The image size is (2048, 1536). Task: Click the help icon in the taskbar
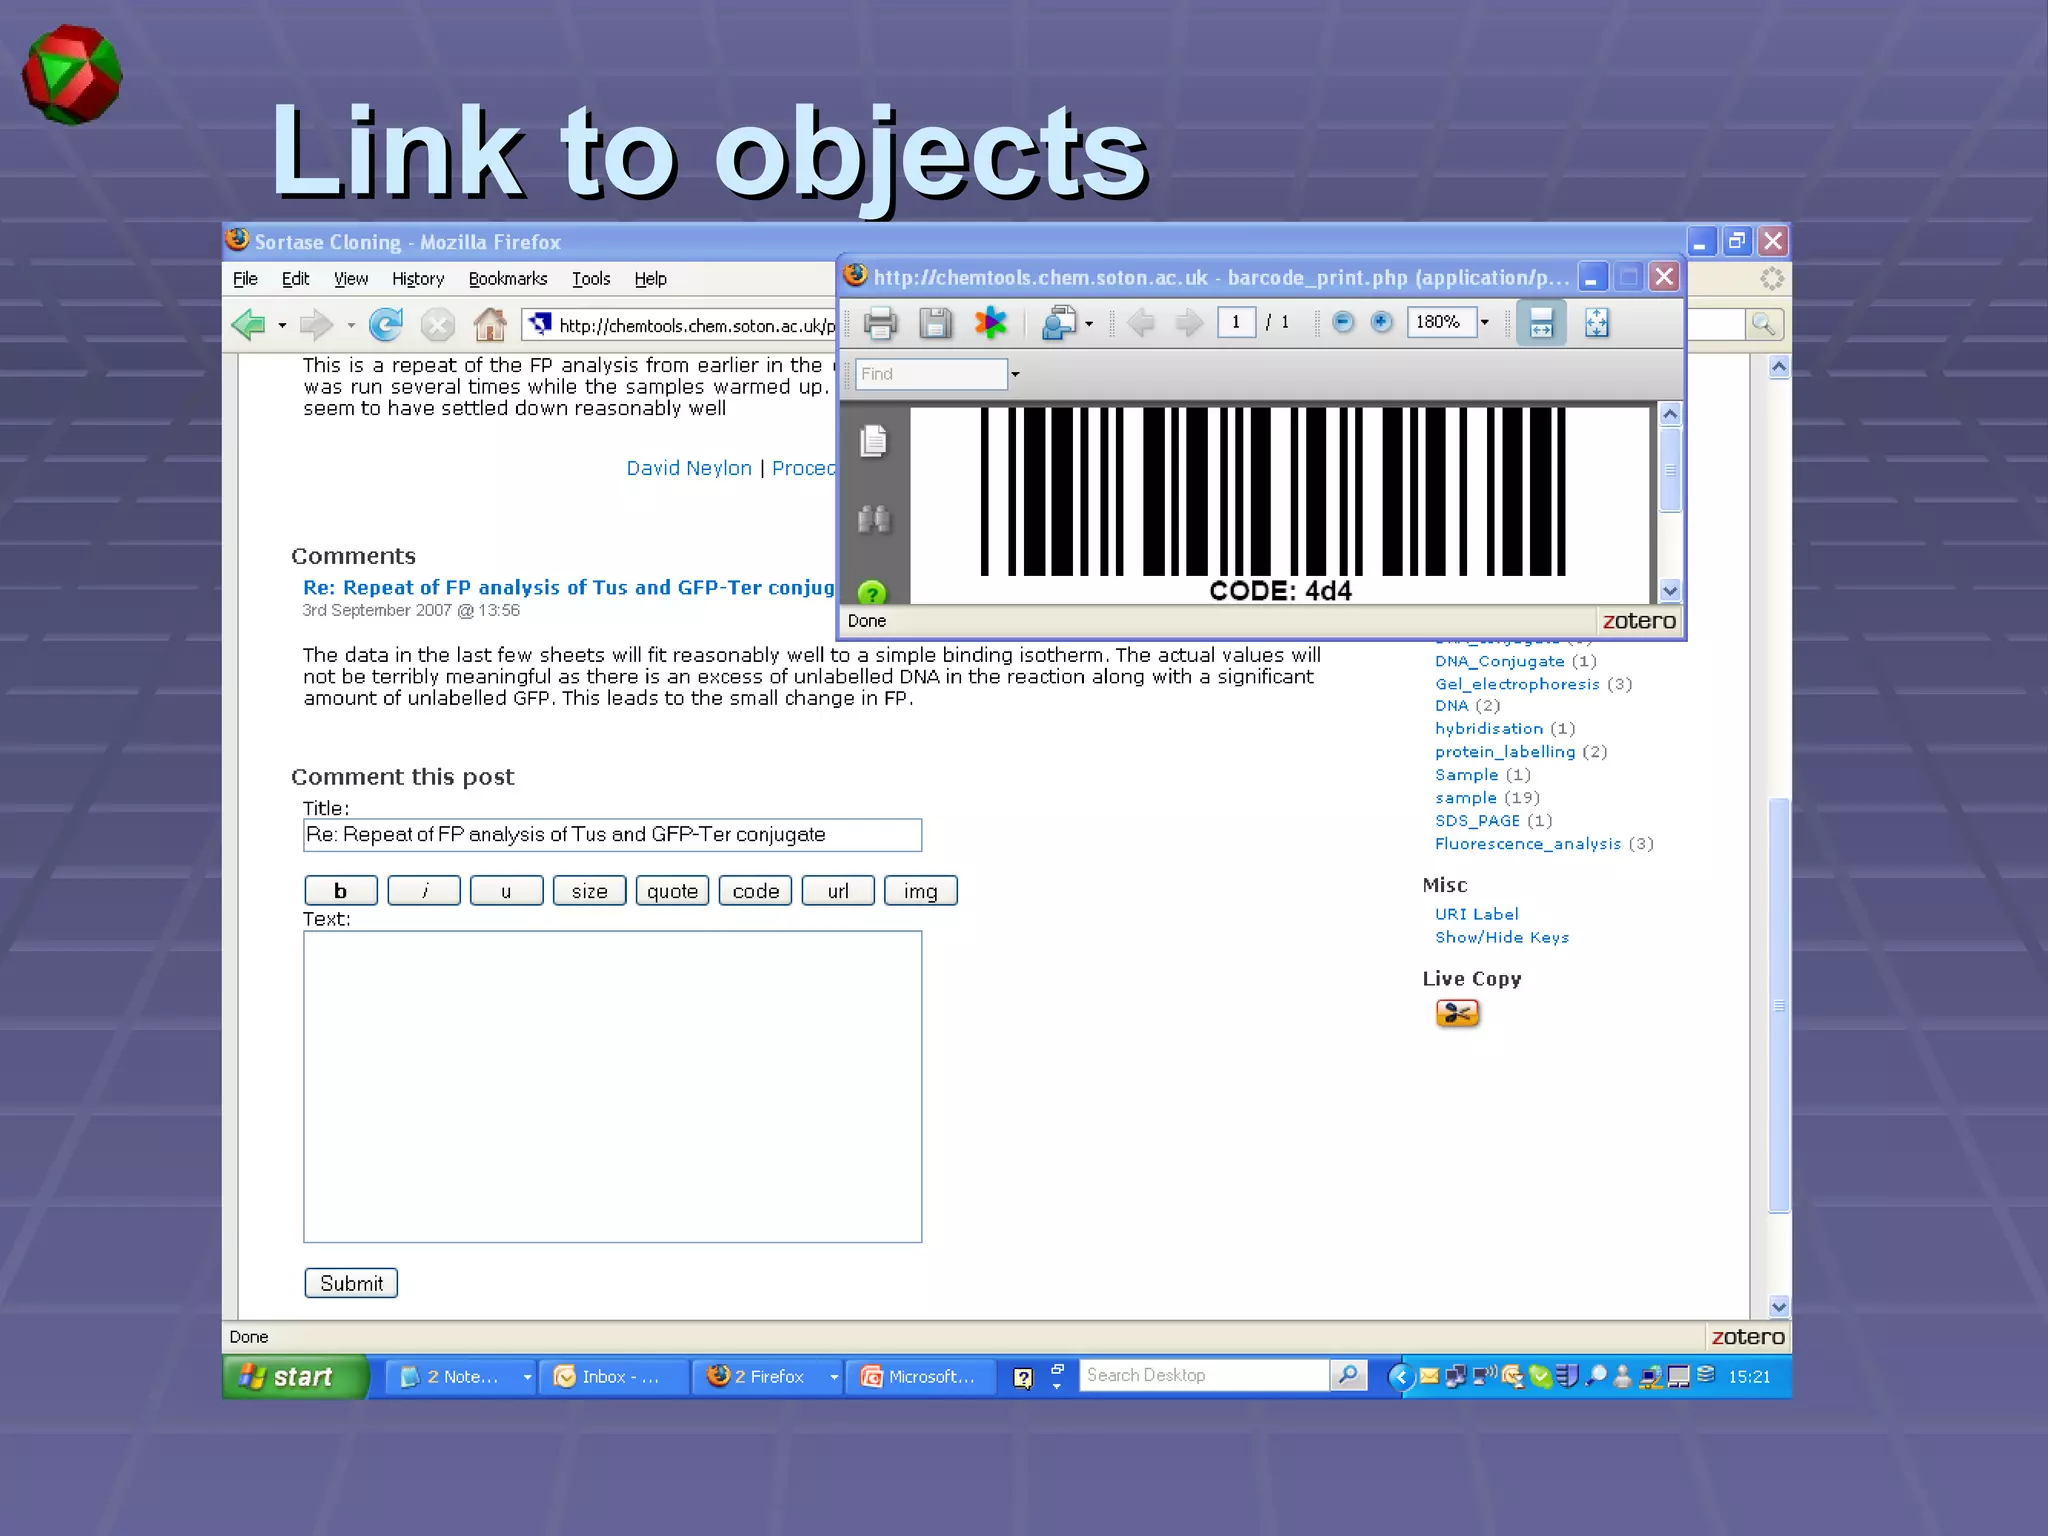1022,1377
